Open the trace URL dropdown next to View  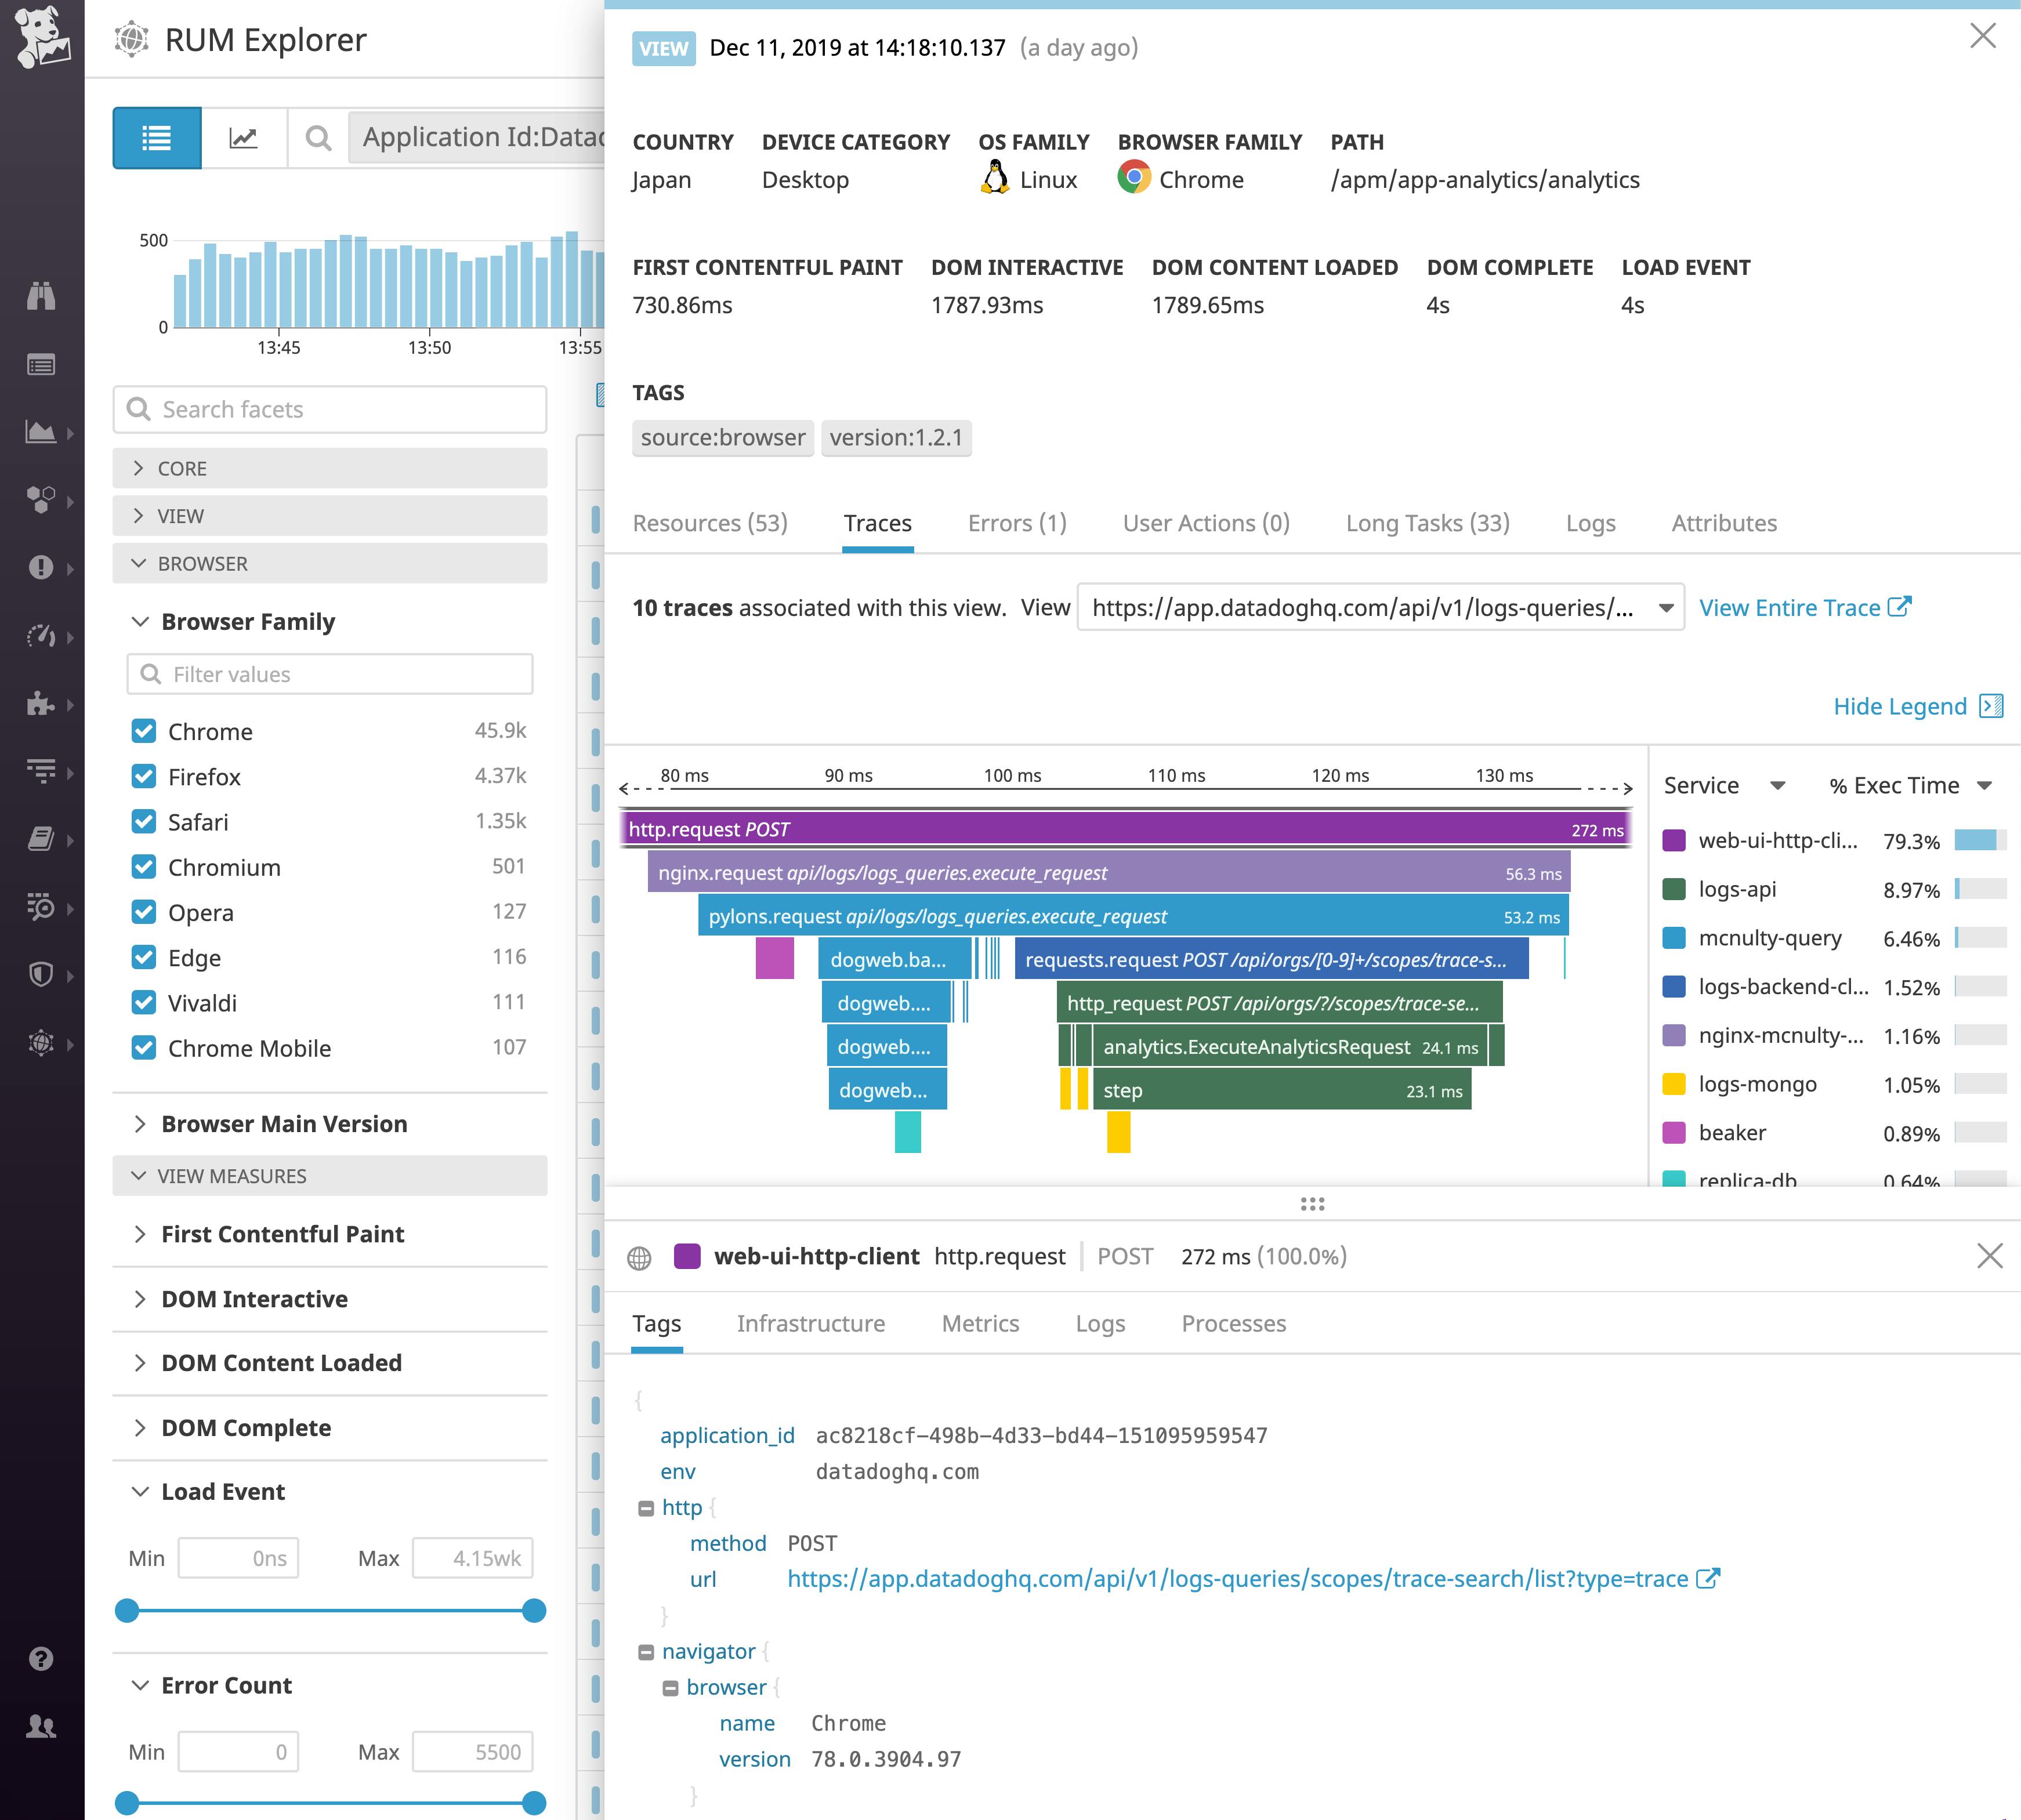[1665, 608]
